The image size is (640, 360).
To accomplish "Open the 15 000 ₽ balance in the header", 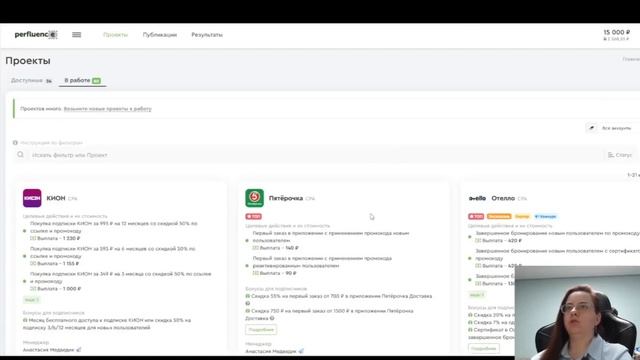I will [x=616, y=32].
